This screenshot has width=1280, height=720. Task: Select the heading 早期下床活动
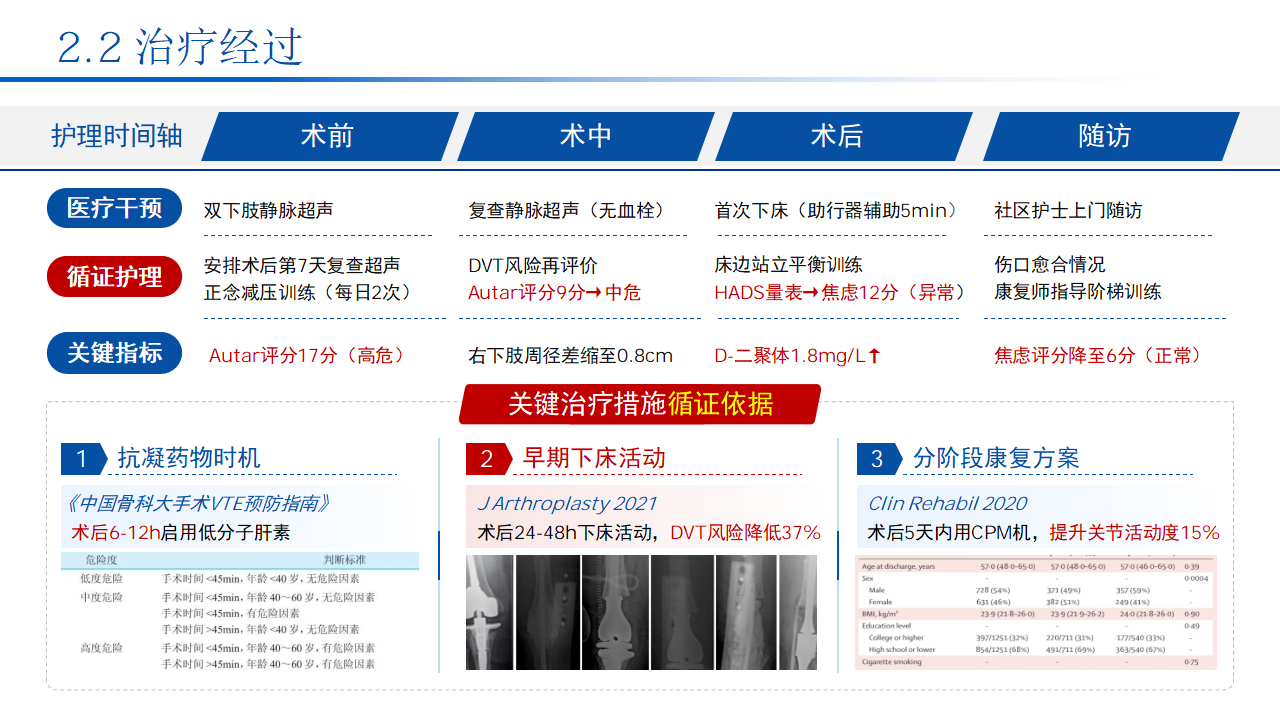(594, 458)
